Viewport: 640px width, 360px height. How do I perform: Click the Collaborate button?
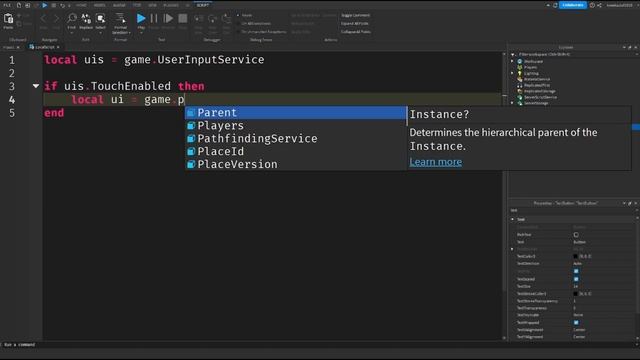pos(573,5)
